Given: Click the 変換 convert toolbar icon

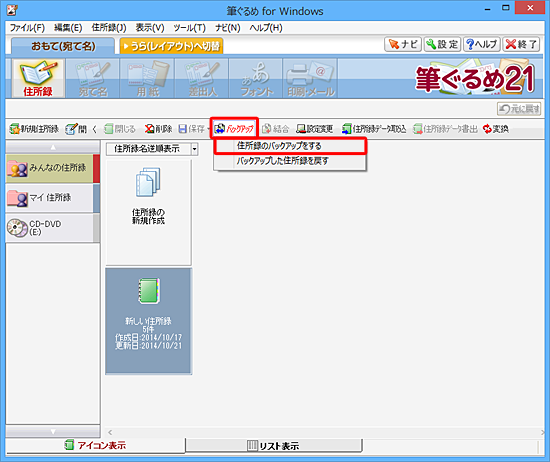Looking at the screenshot, I should pos(496,129).
